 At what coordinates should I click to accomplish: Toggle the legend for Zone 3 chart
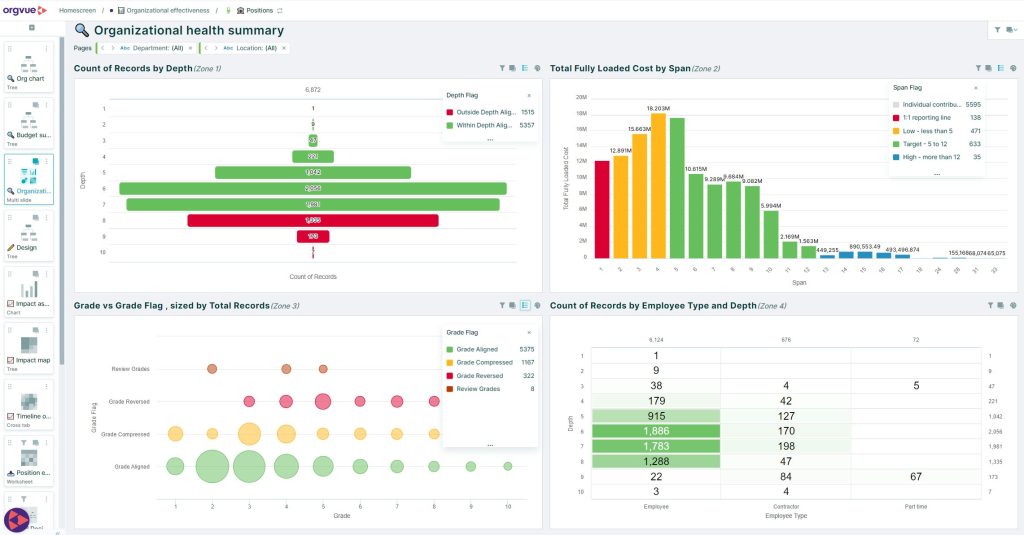point(525,305)
